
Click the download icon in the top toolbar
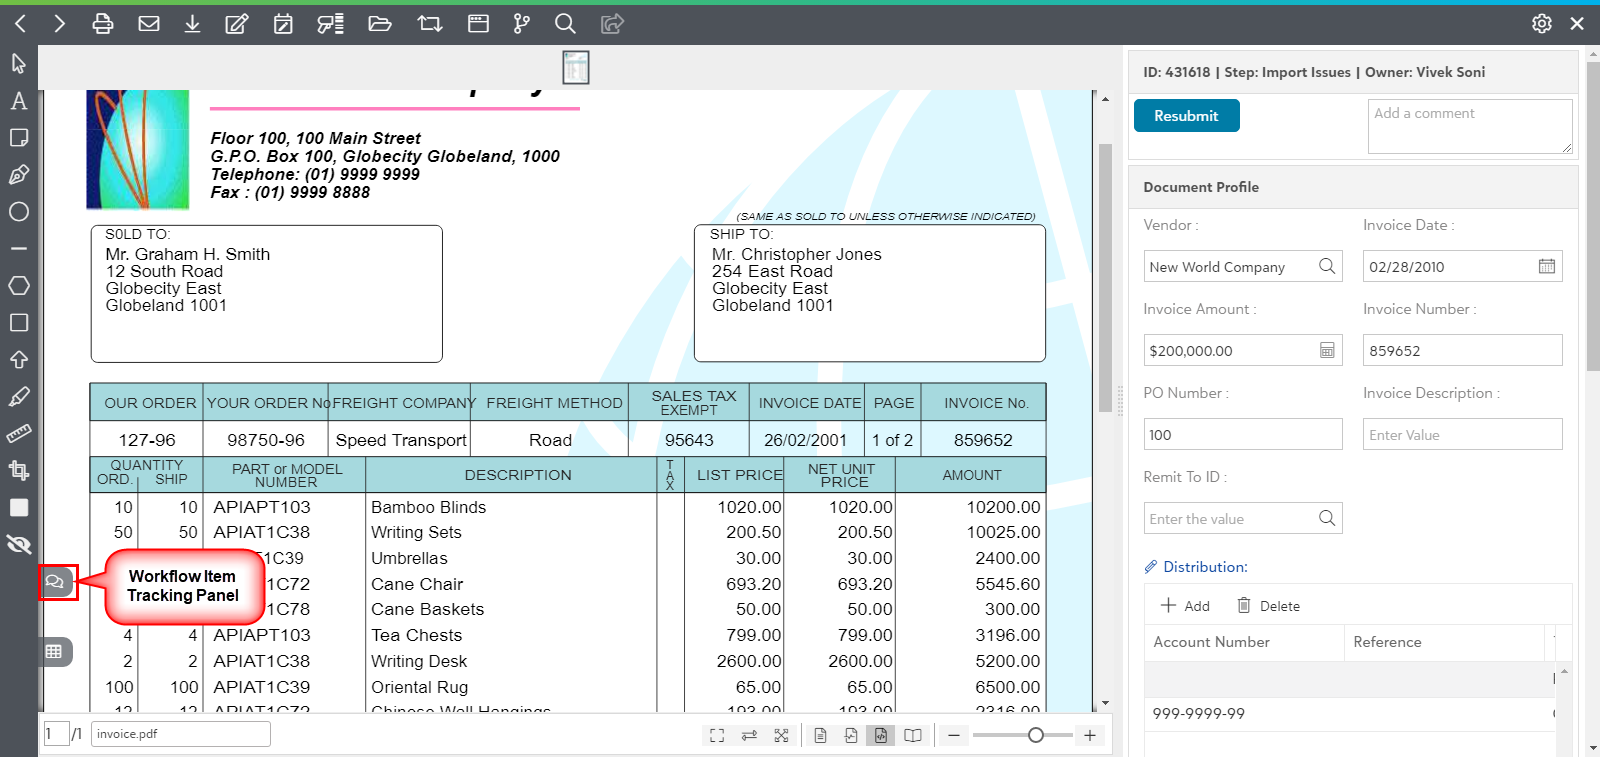coord(192,23)
